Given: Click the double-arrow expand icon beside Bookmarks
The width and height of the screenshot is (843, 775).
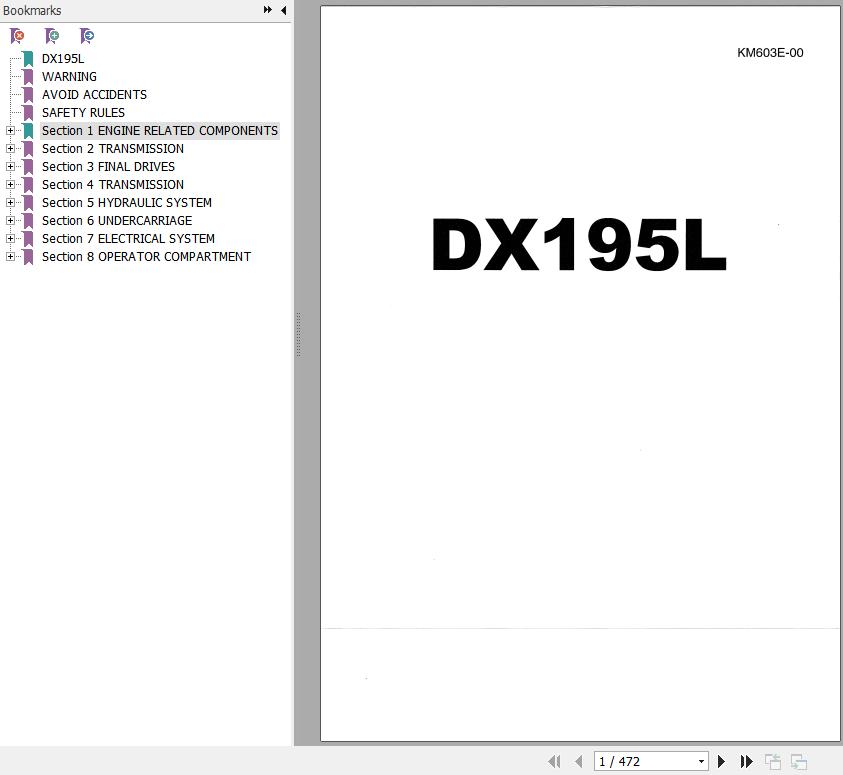Looking at the screenshot, I should tap(267, 10).
